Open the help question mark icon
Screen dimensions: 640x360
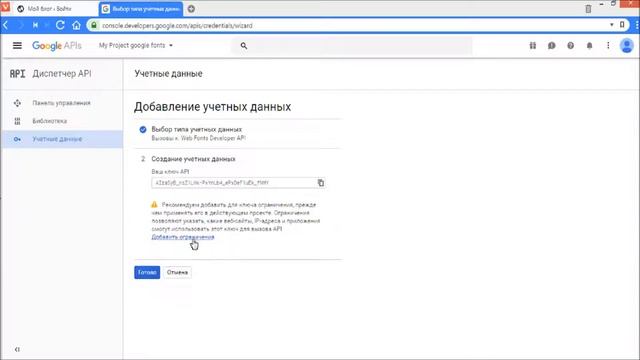point(570,46)
